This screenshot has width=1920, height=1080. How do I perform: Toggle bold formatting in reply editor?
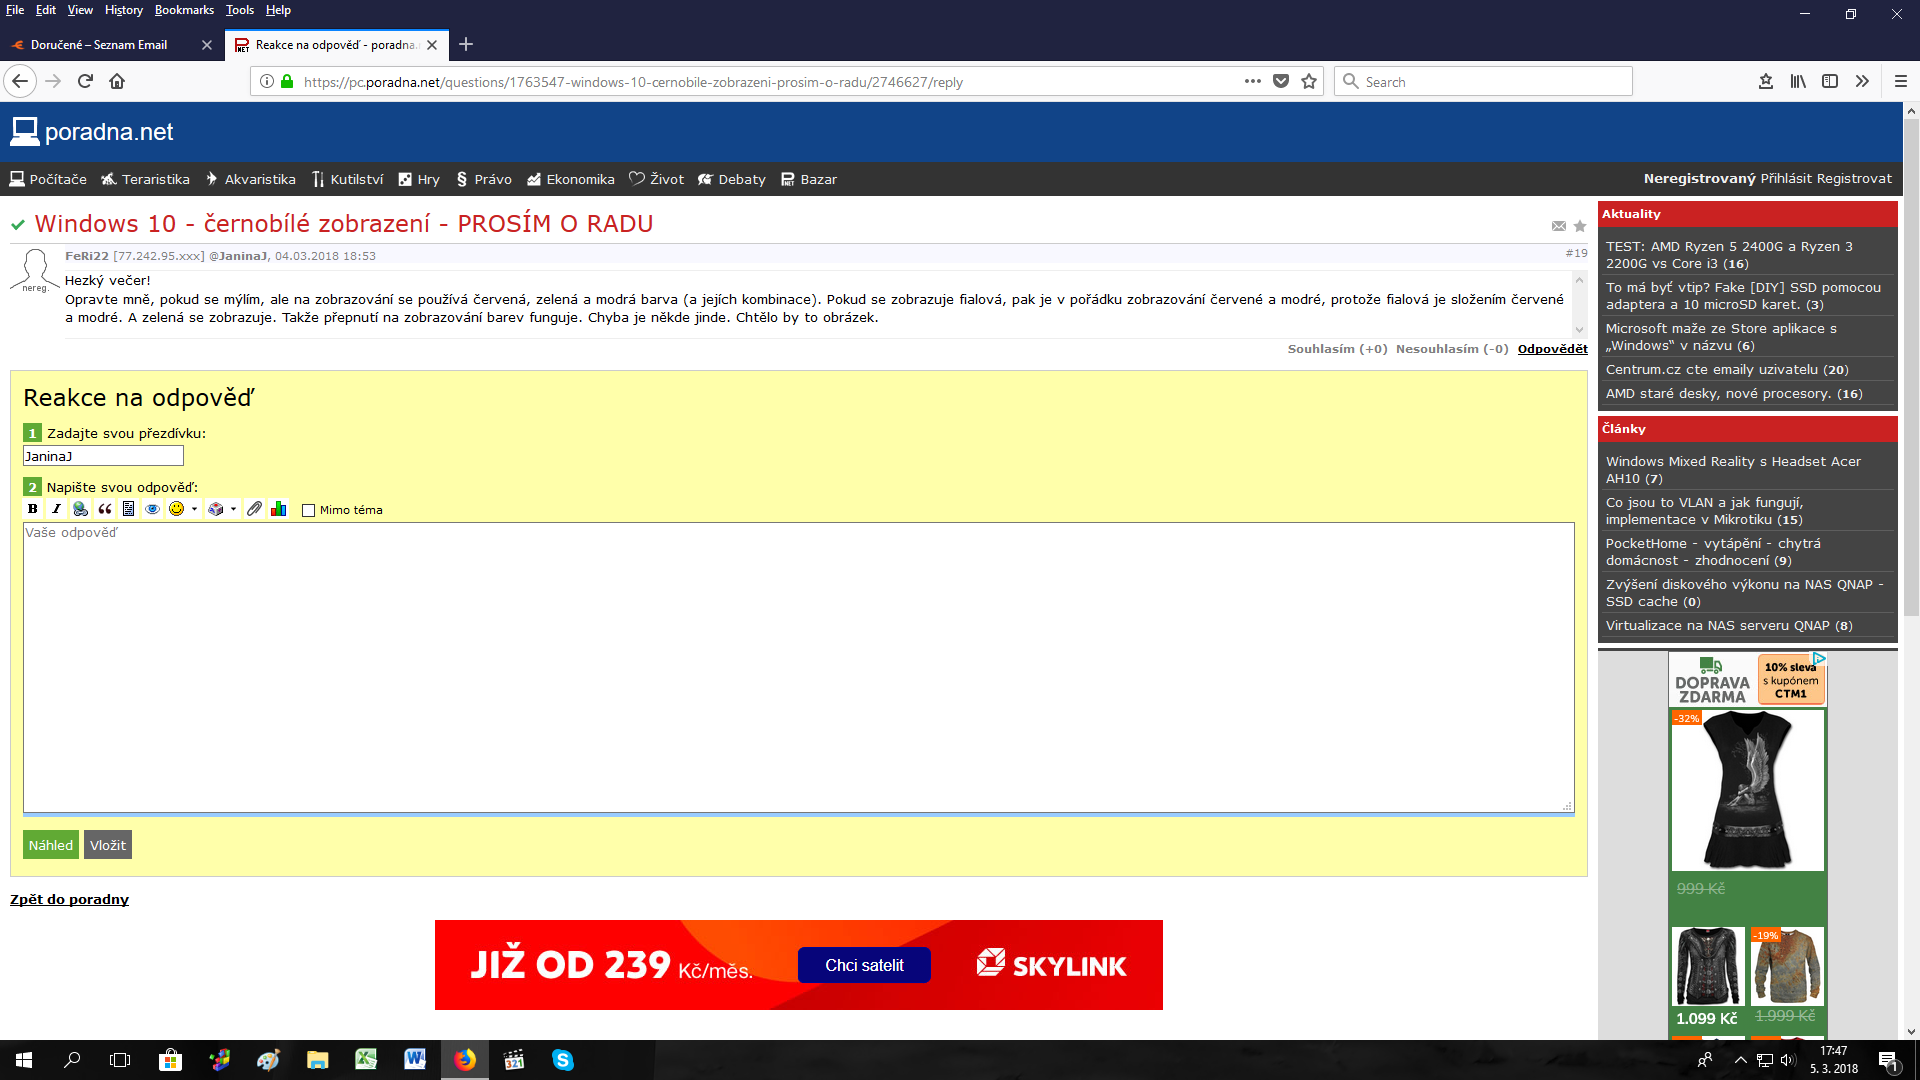(33, 509)
